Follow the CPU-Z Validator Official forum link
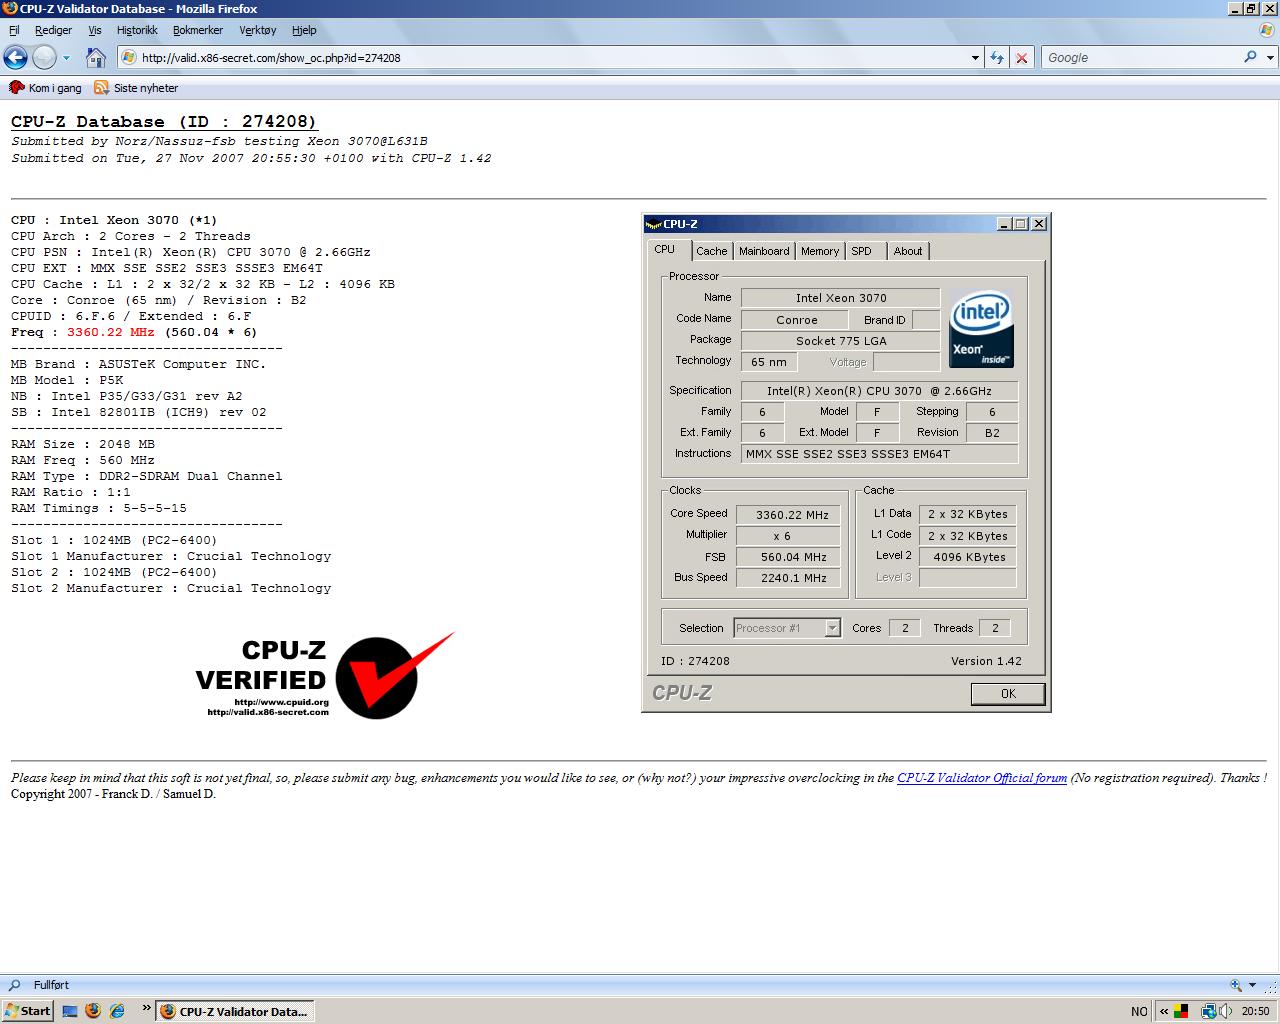The width and height of the screenshot is (1280, 1024). pyautogui.click(x=982, y=778)
